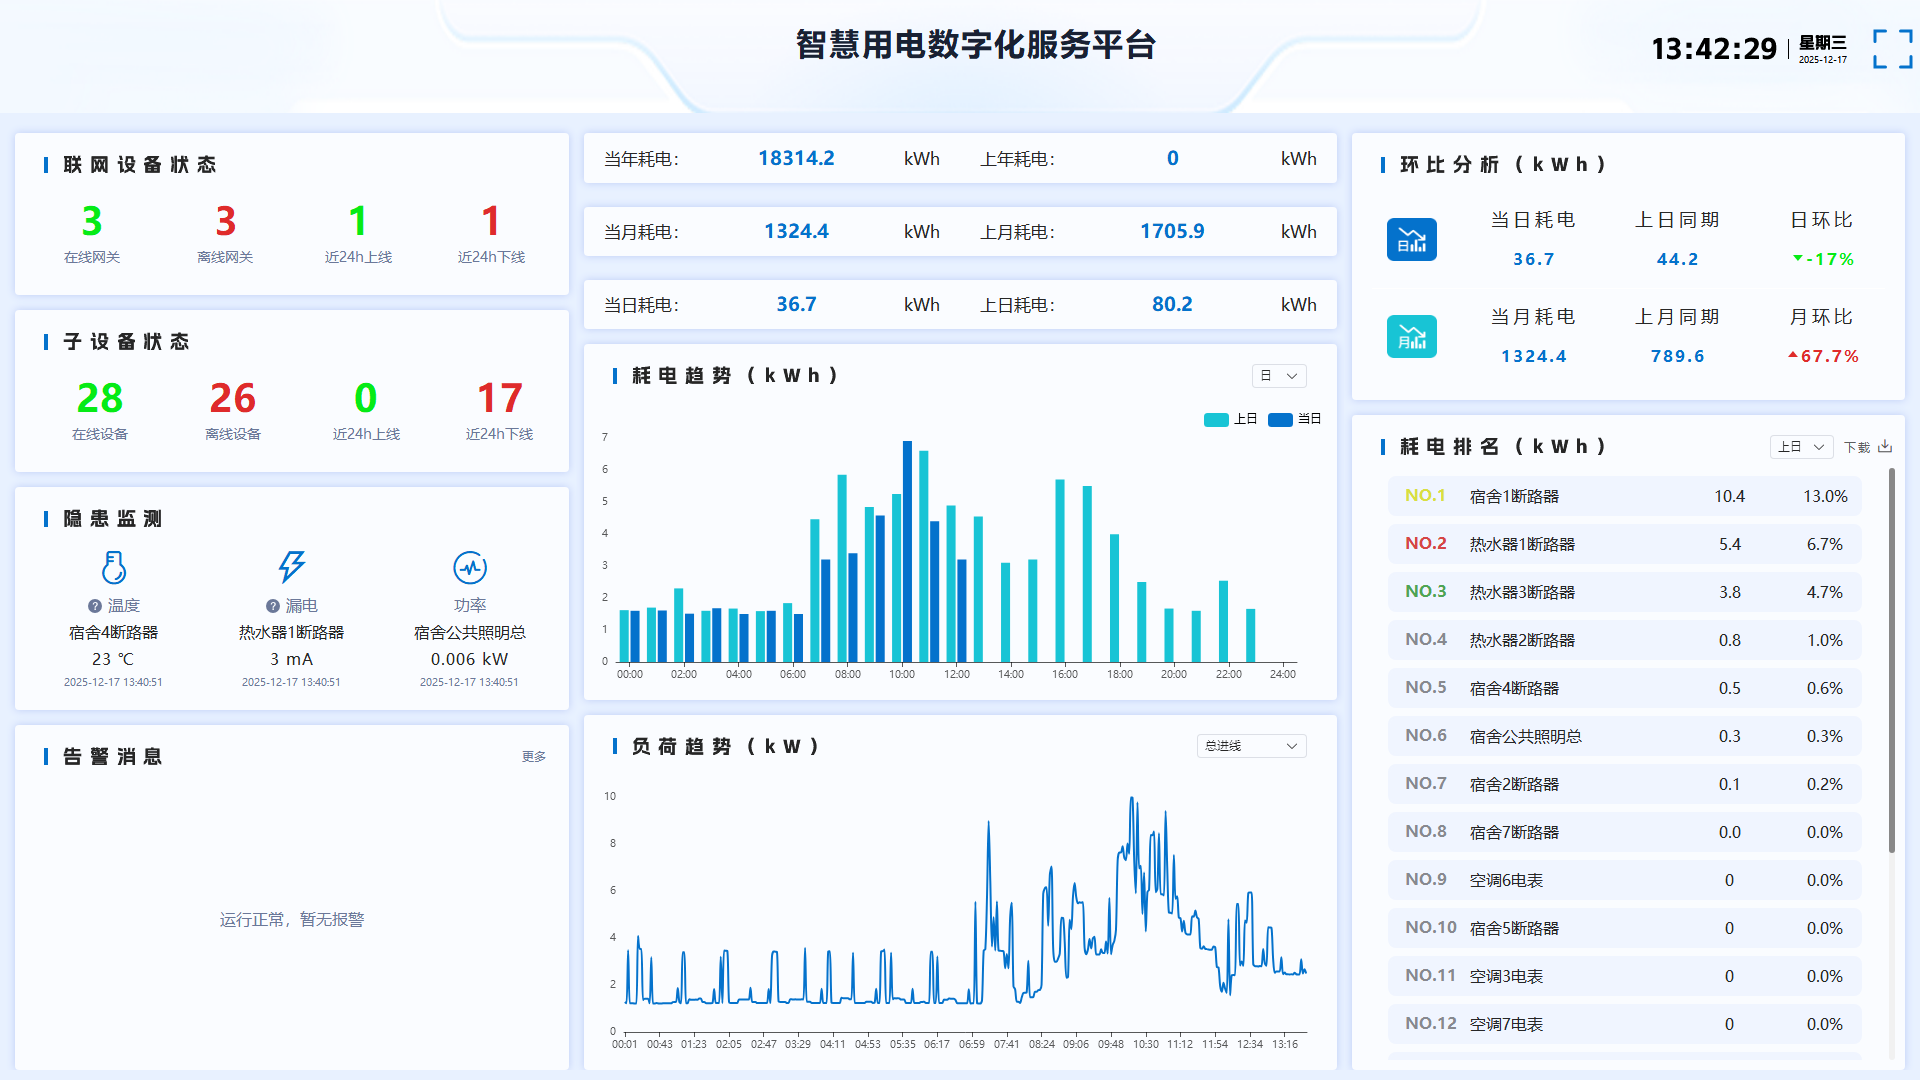The height and width of the screenshot is (1080, 1920).
Task: Click the download icon in ranking panel
Action: [1885, 447]
